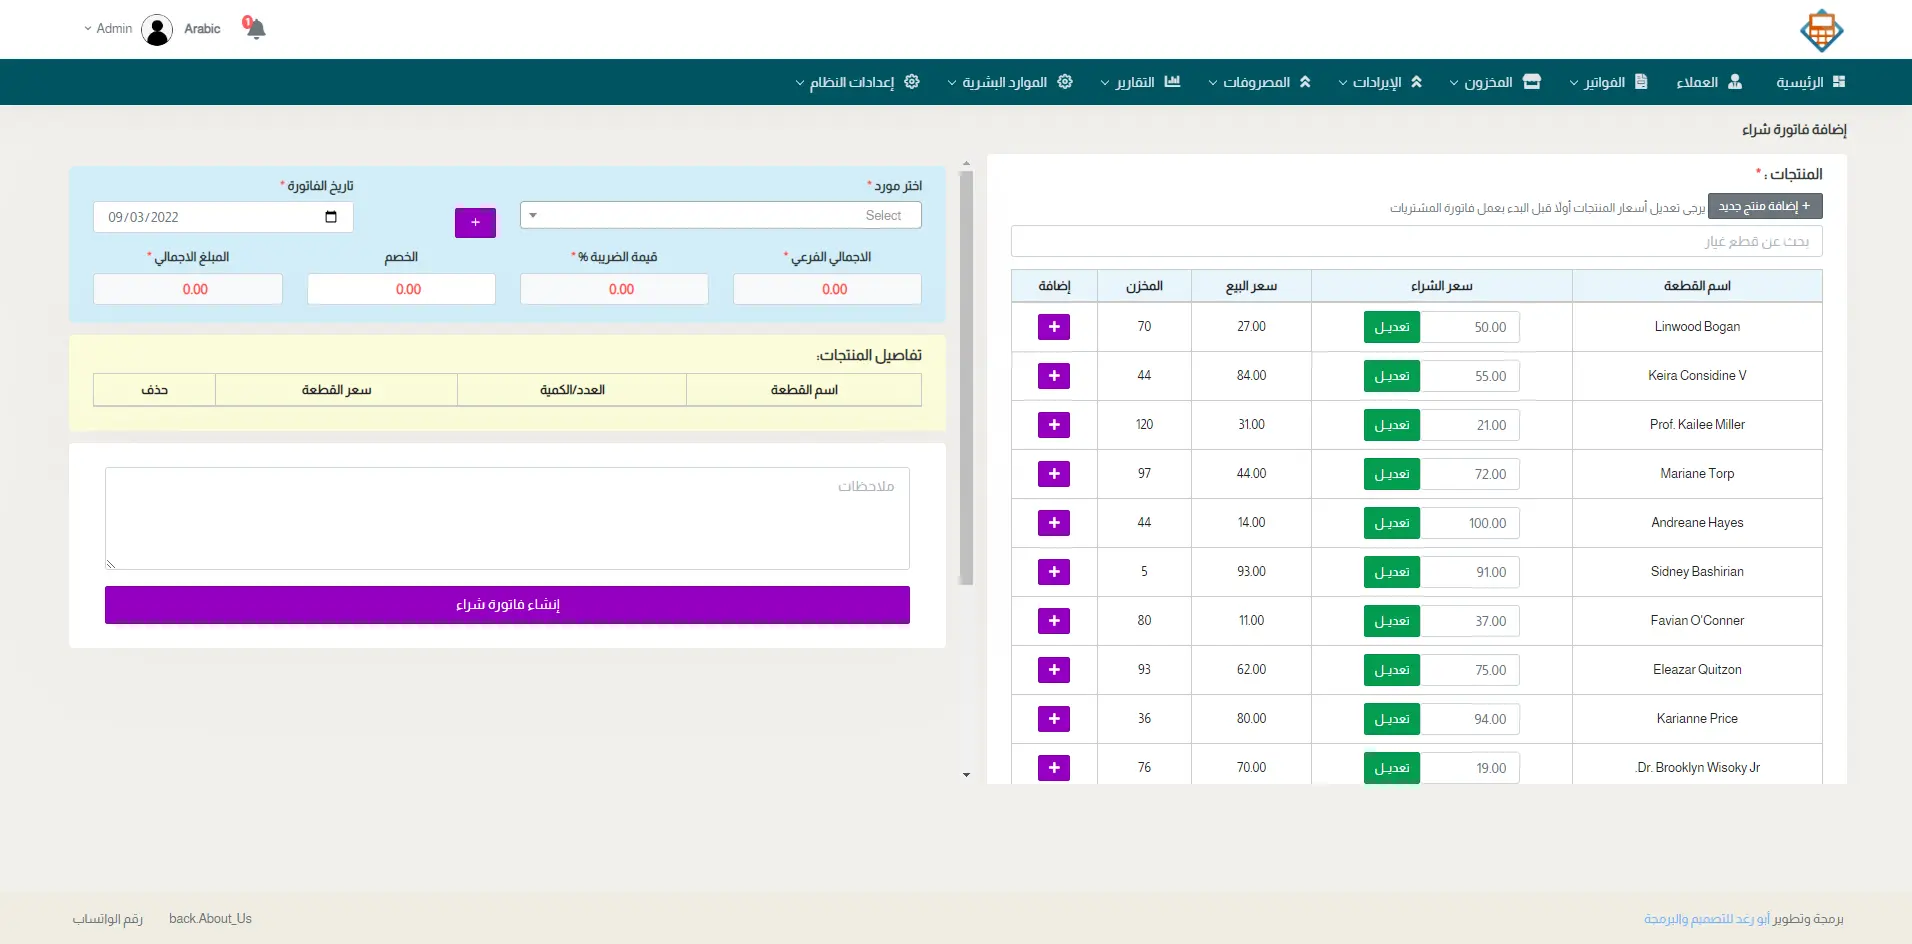Click the purple add supplier plus button

pos(475,222)
